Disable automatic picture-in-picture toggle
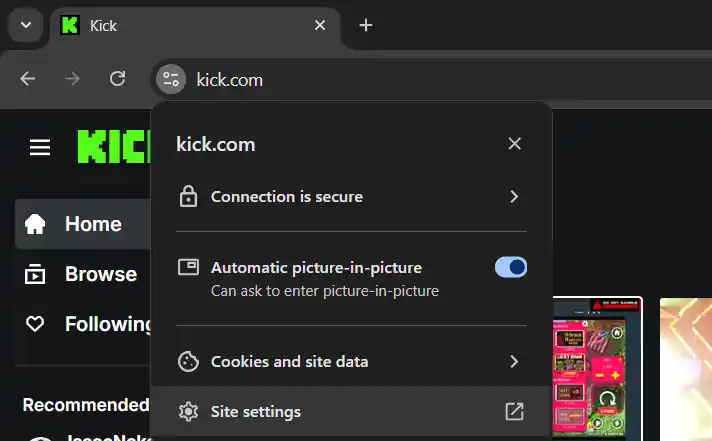This screenshot has width=712, height=441. pyautogui.click(x=511, y=267)
